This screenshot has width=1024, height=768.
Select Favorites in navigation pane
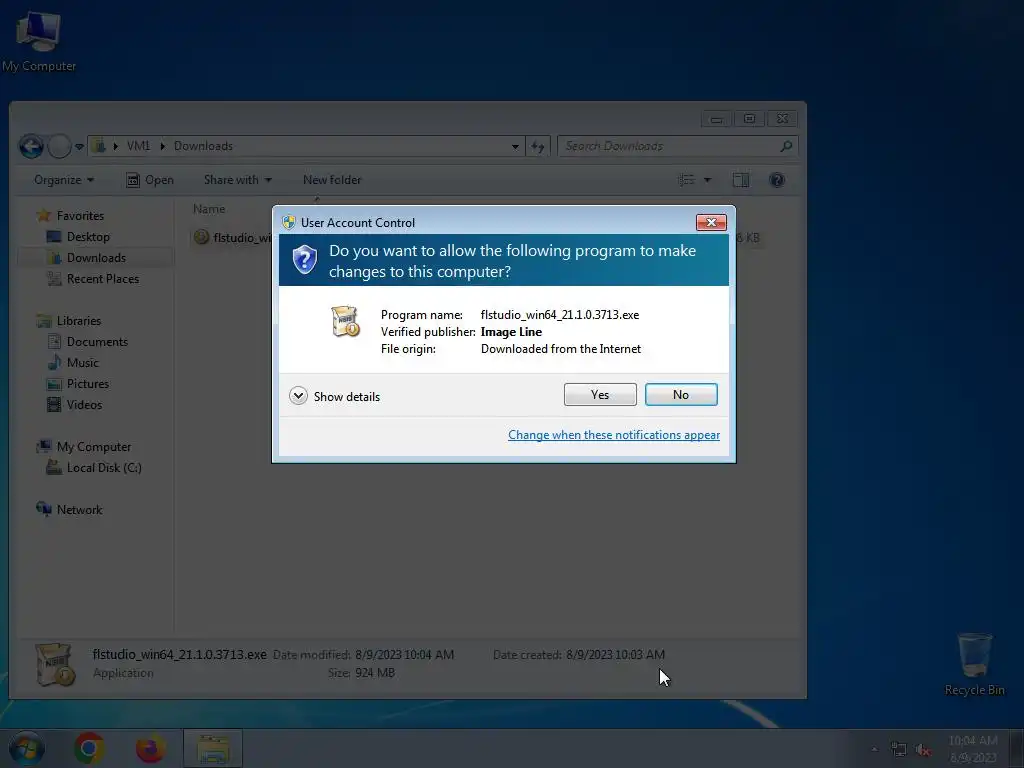pyautogui.click(x=80, y=216)
